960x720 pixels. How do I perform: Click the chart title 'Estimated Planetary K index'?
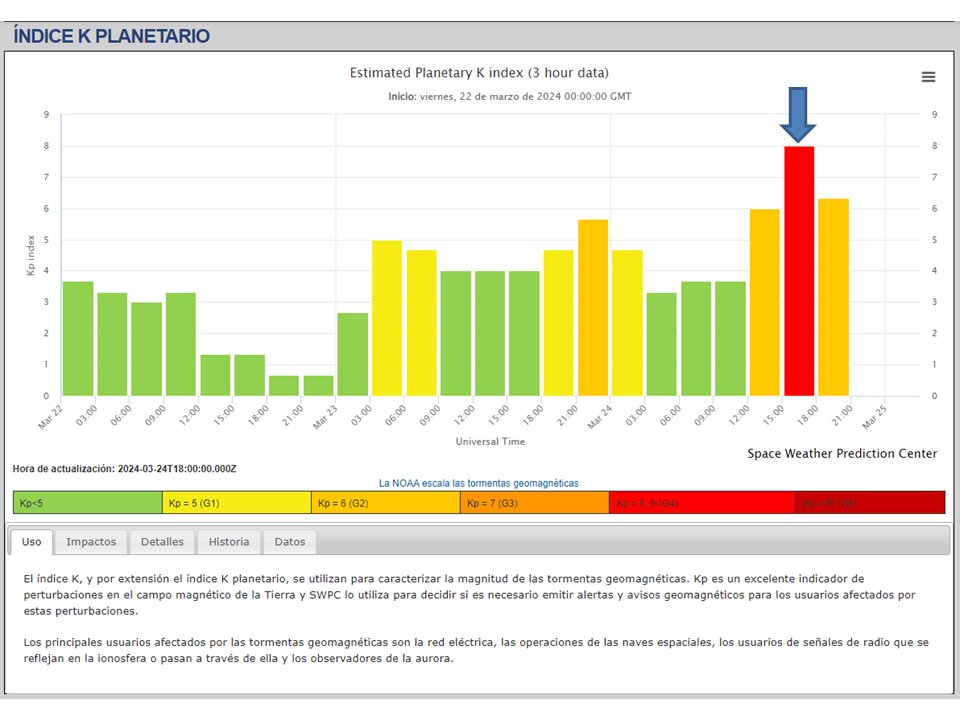coord(479,73)
